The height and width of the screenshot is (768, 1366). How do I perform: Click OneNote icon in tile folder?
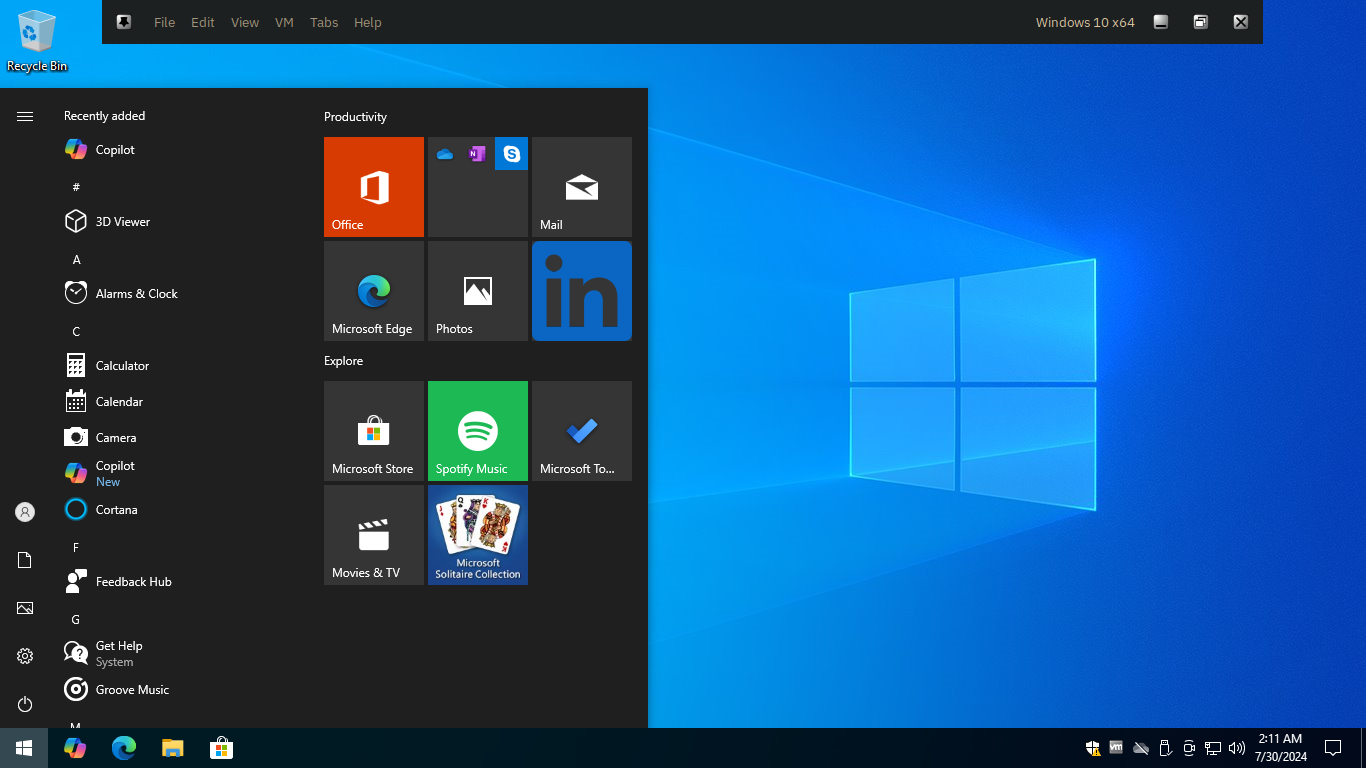477,154
